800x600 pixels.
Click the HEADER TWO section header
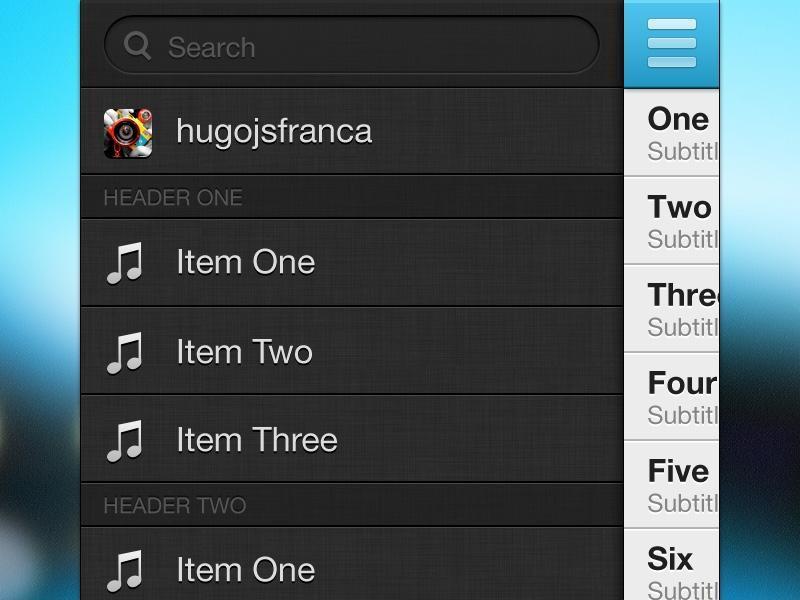pyautogui.click(x=175, y=506)
